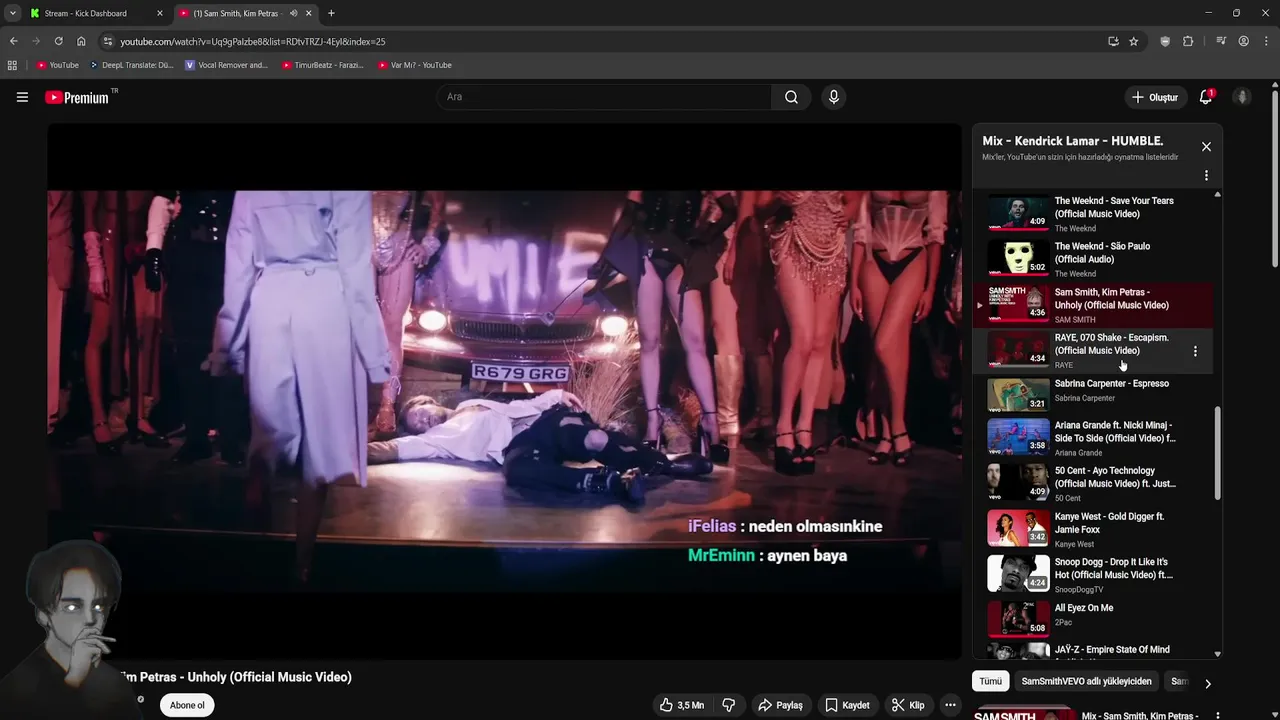Open the tab search dropdown arrow
Image resolution: width=1280 pixels, height=720 pixels.
(12, 13)
